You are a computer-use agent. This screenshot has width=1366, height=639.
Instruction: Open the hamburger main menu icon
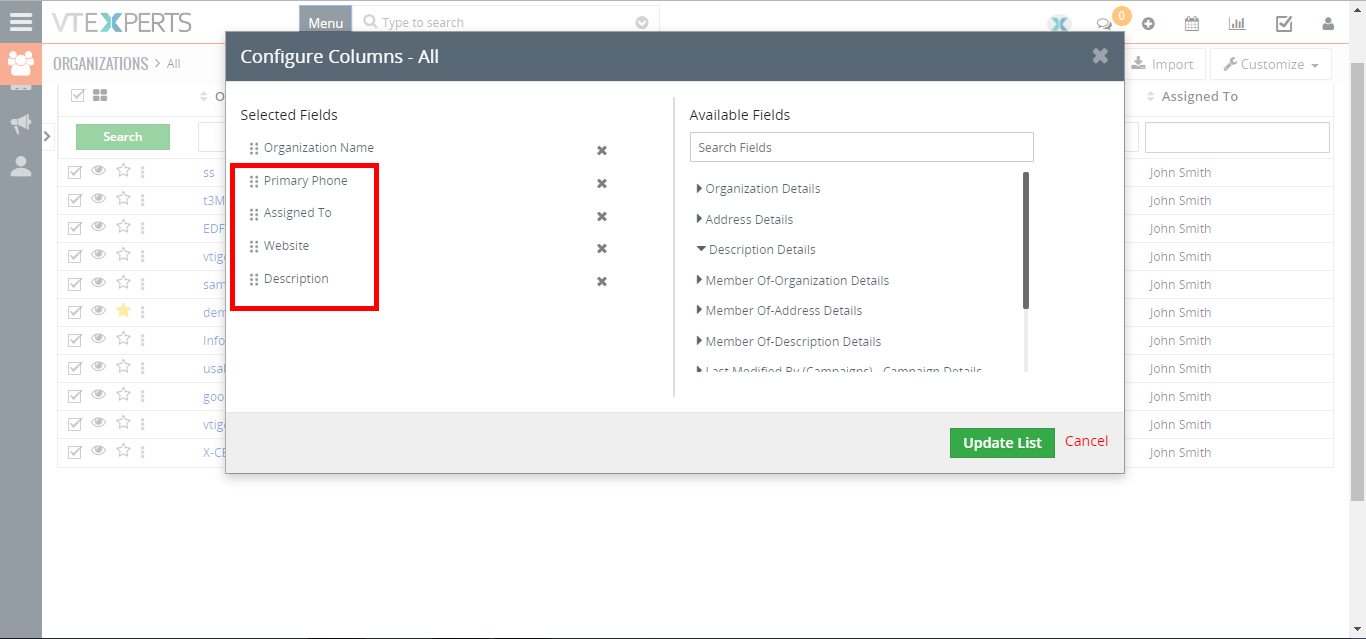click(20, 21)
